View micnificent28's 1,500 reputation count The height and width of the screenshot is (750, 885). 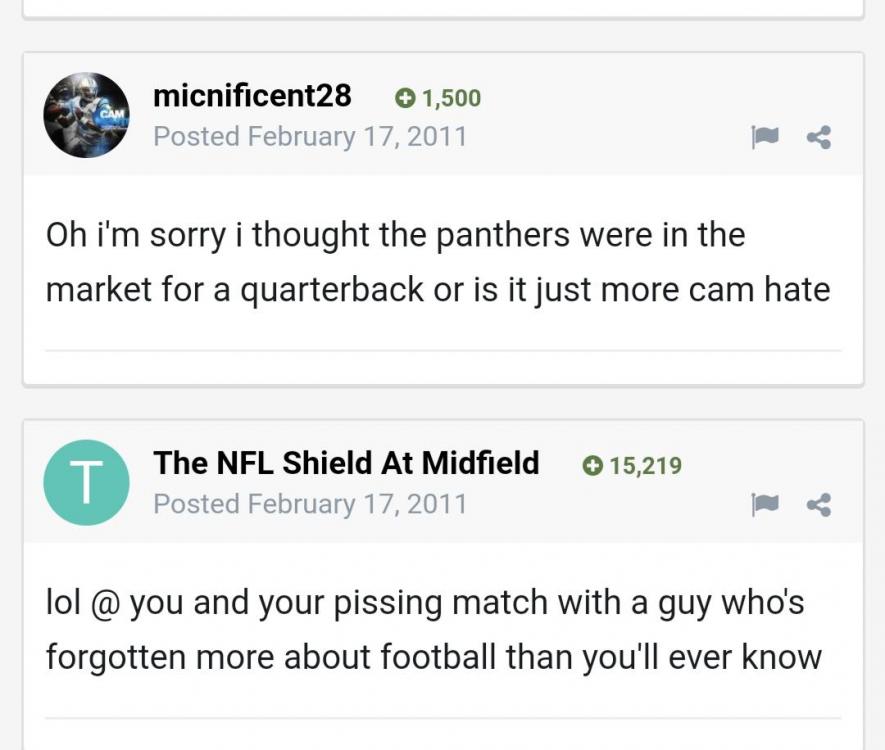451,98
